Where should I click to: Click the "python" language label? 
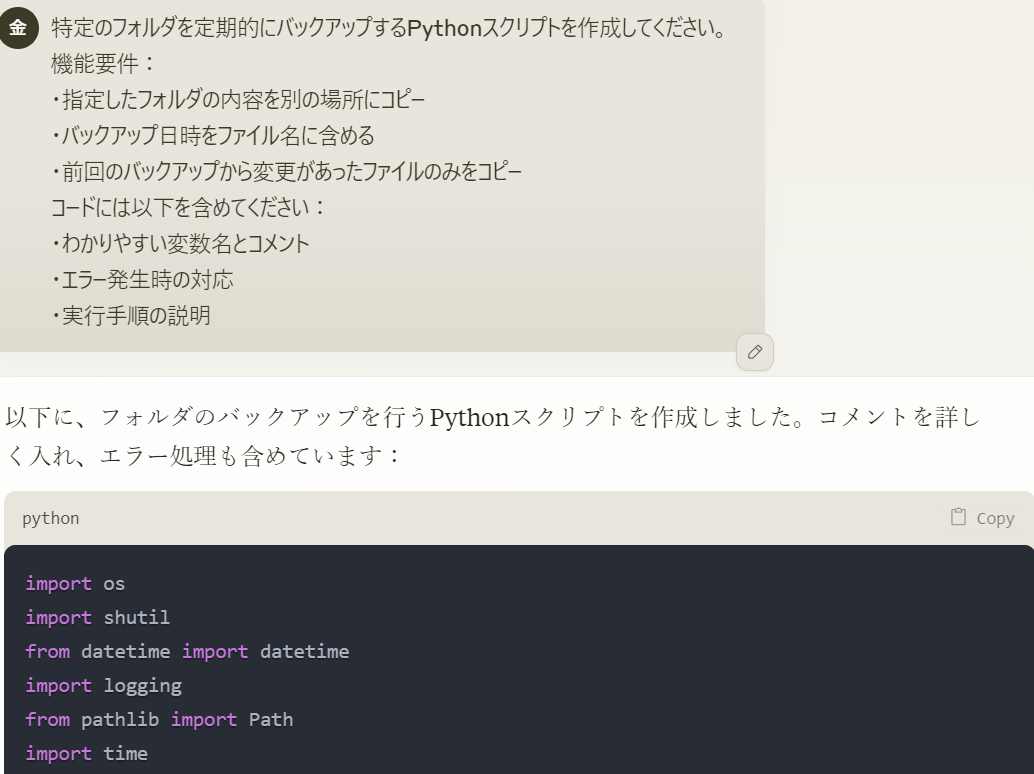click(50, 518)
